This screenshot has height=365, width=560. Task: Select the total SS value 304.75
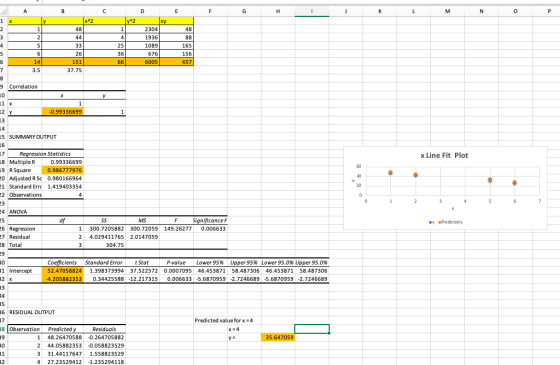(105, 245)
